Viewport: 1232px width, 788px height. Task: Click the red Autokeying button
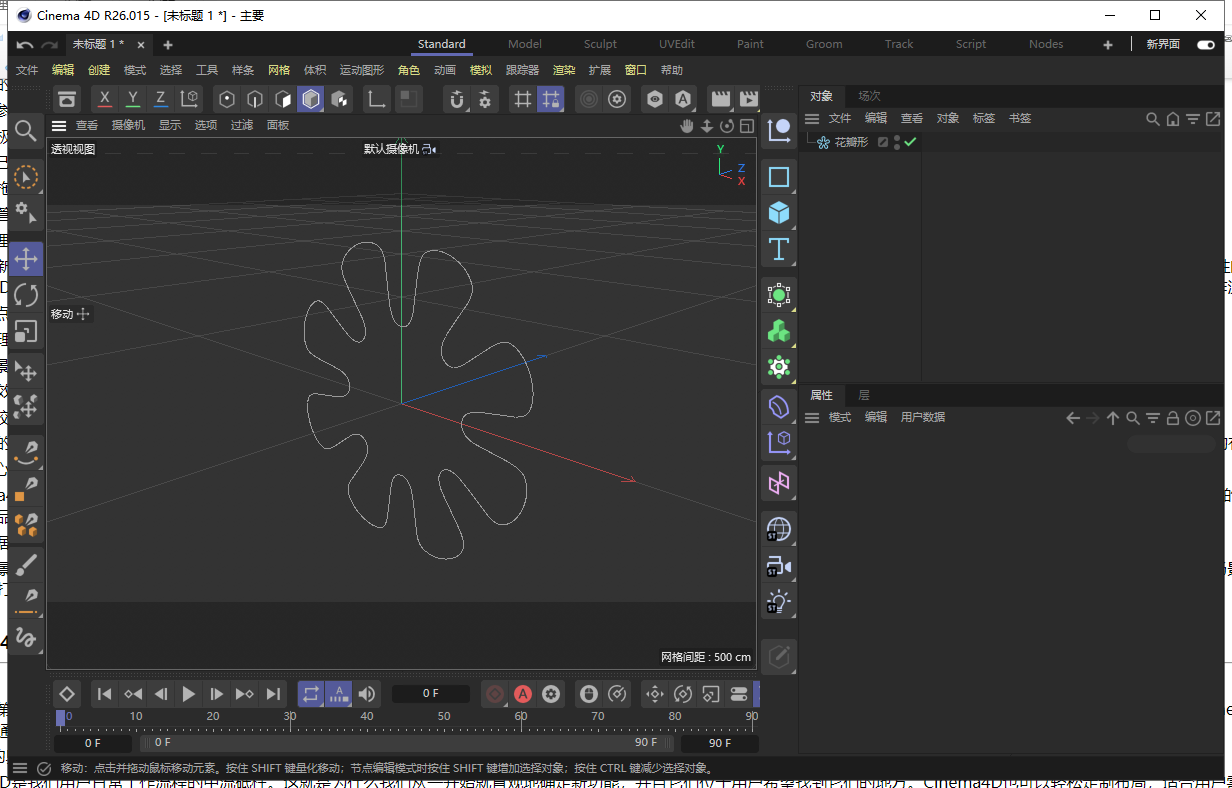(522, 694)
